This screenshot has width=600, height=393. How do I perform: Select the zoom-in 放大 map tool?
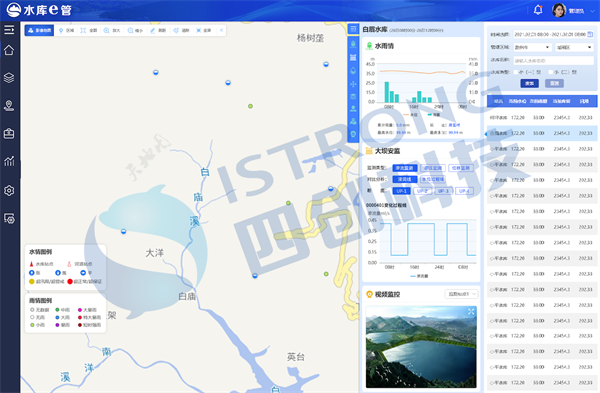click(x=112, y=31)
